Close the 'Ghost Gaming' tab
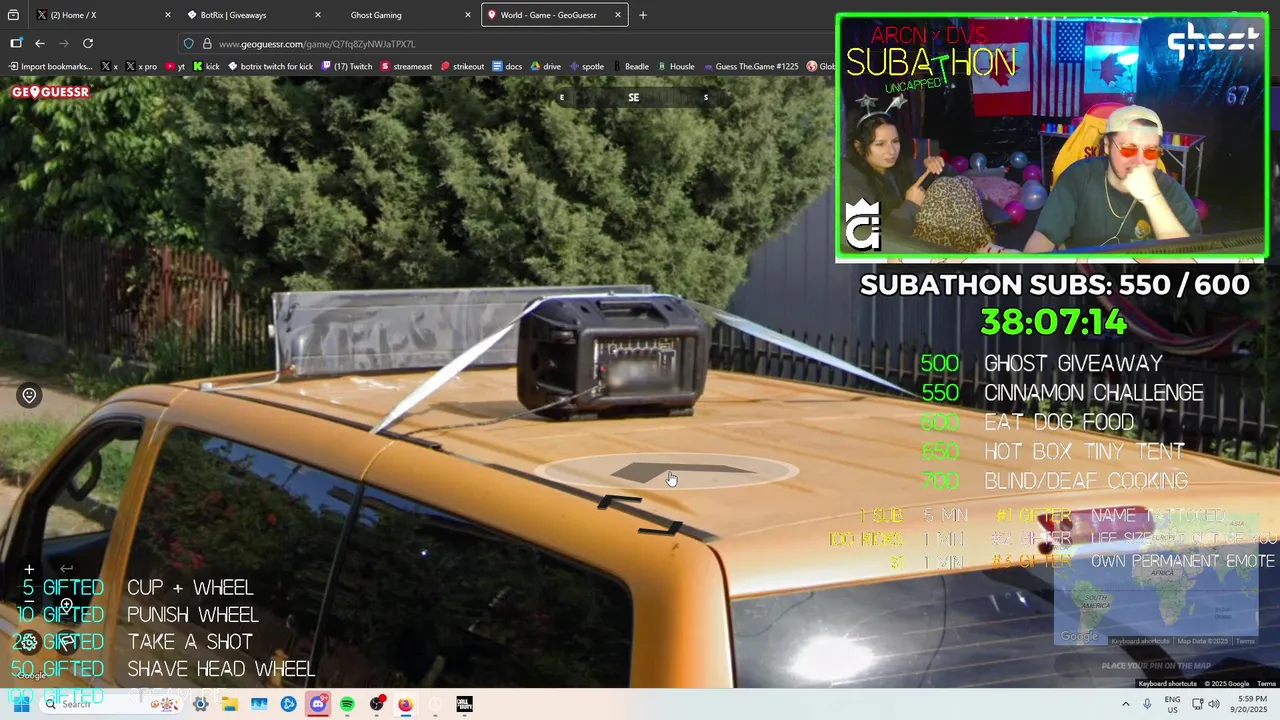Screen dimensions: 1280x720 tap(468, 15)
